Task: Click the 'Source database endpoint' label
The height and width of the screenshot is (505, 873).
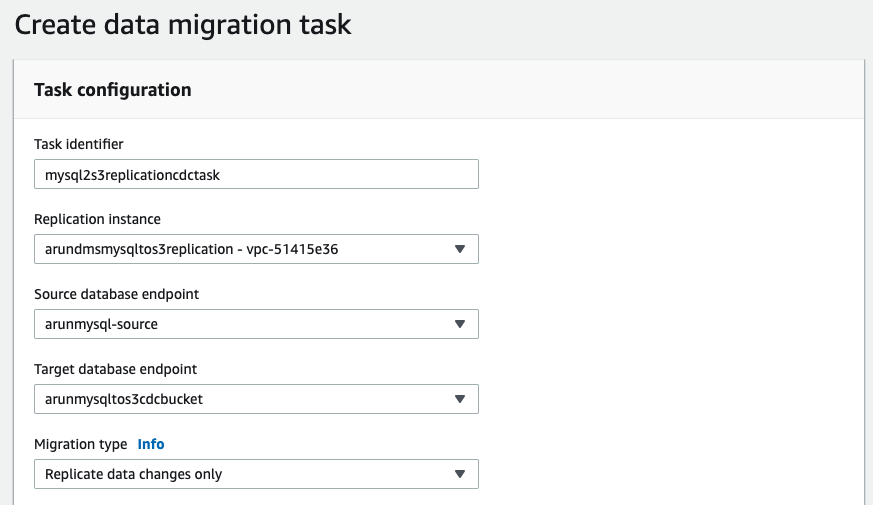Action: (115, 294)
